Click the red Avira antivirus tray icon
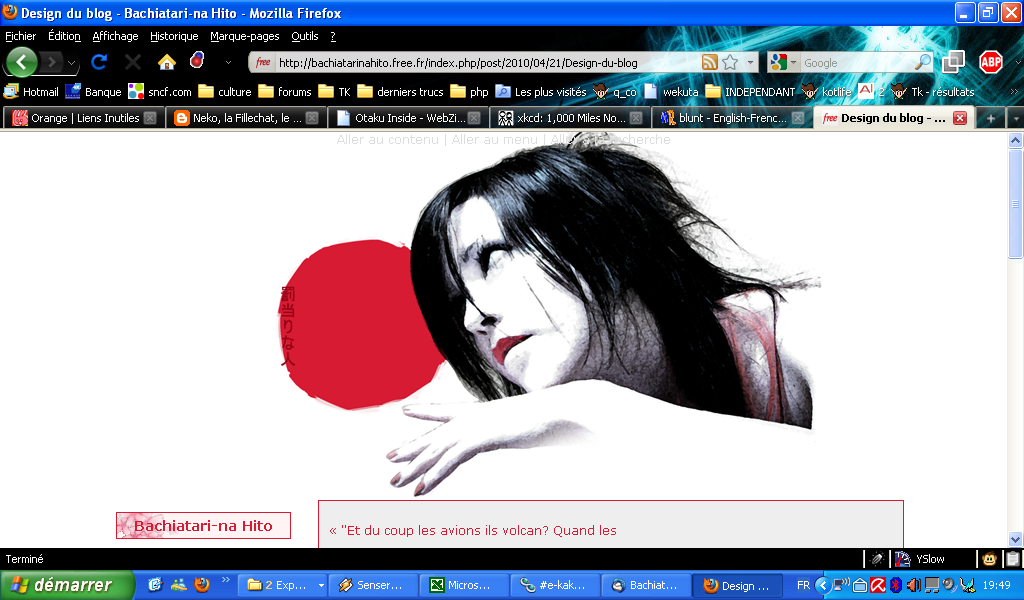 [878, 585]
